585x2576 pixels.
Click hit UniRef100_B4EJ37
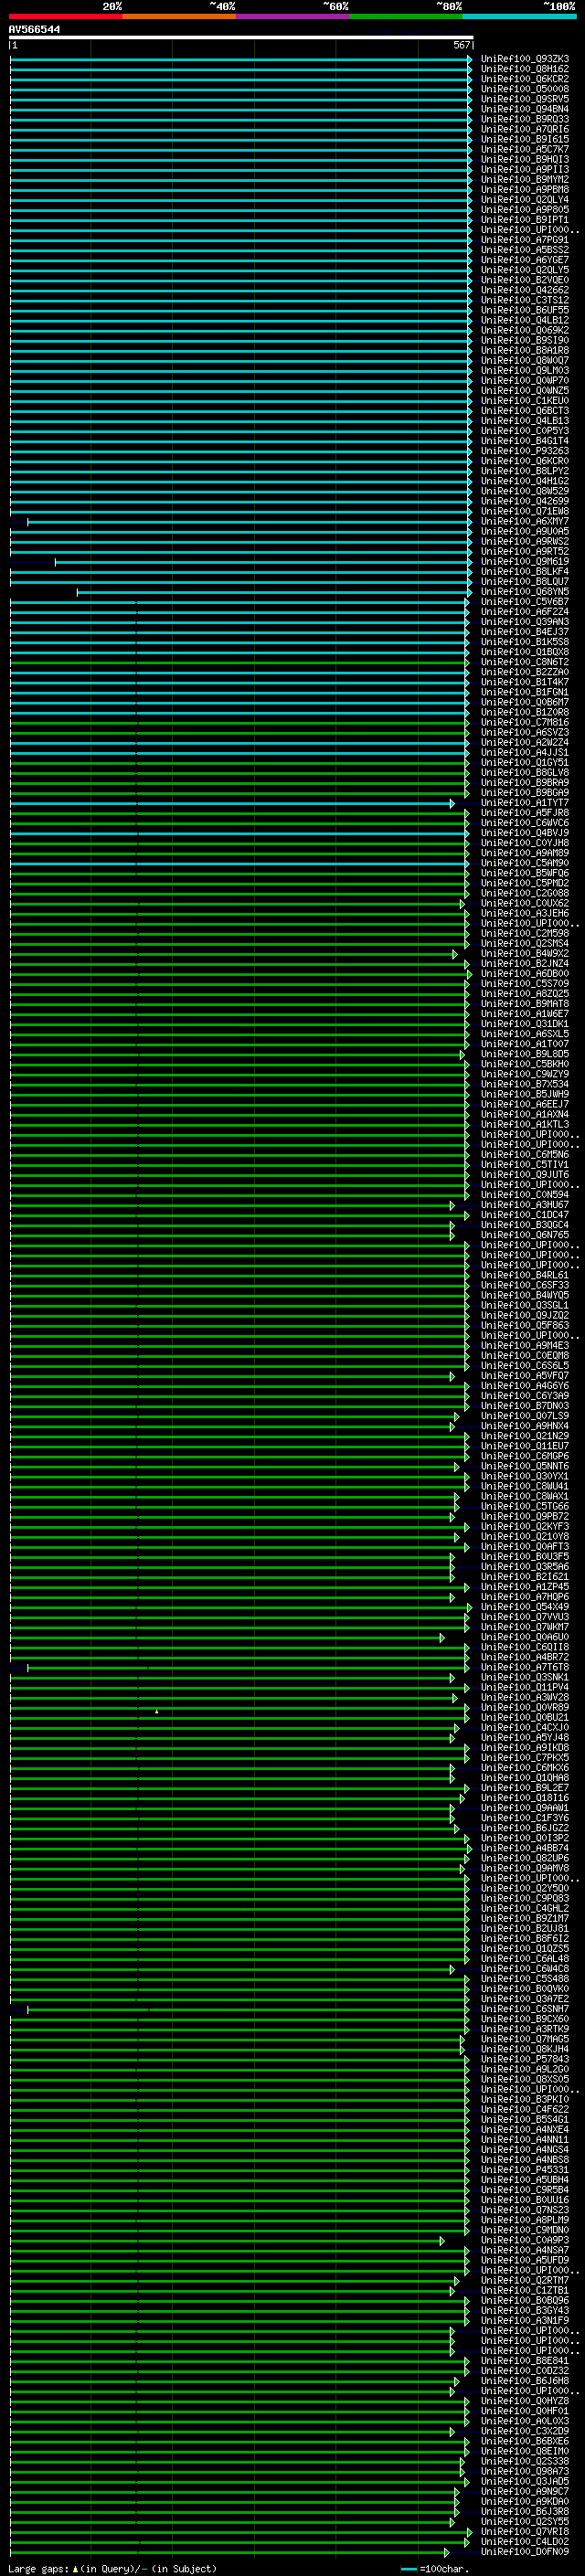(525, 632)
